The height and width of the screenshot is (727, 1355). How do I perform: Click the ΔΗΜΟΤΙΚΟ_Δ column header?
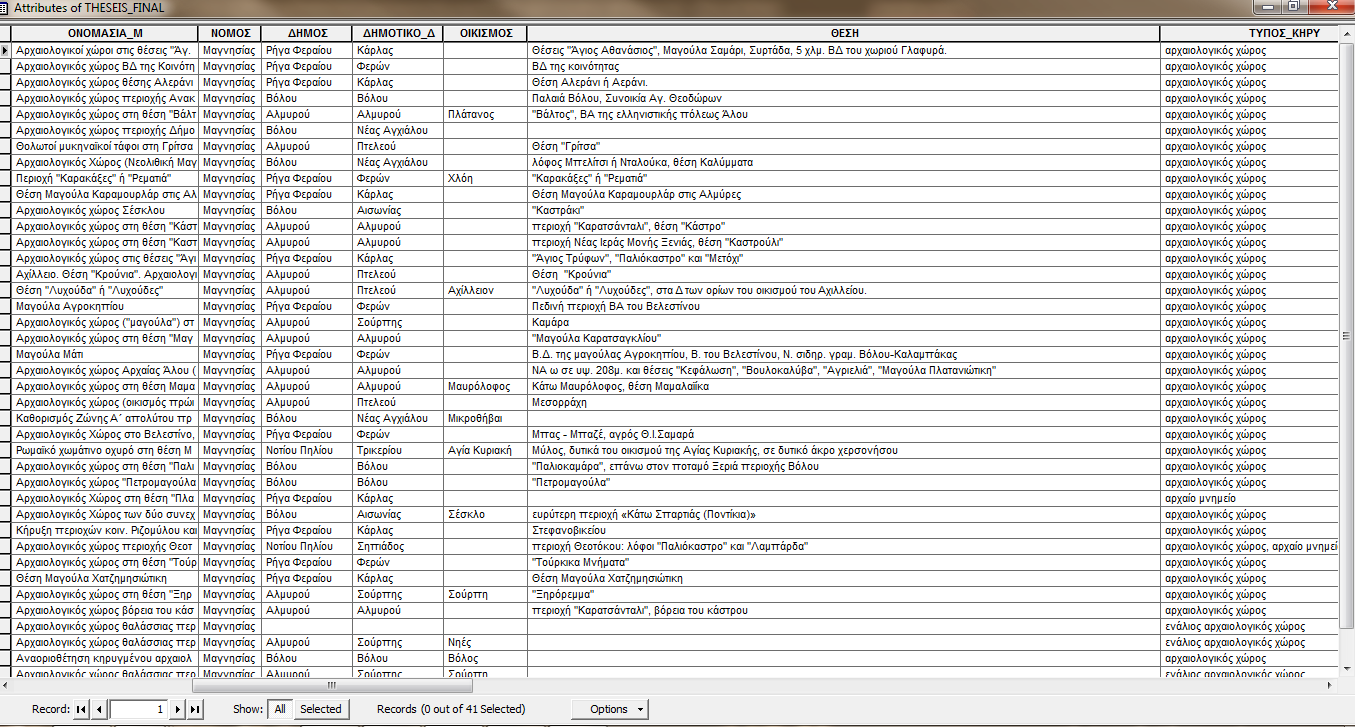[x=398, y=33]
